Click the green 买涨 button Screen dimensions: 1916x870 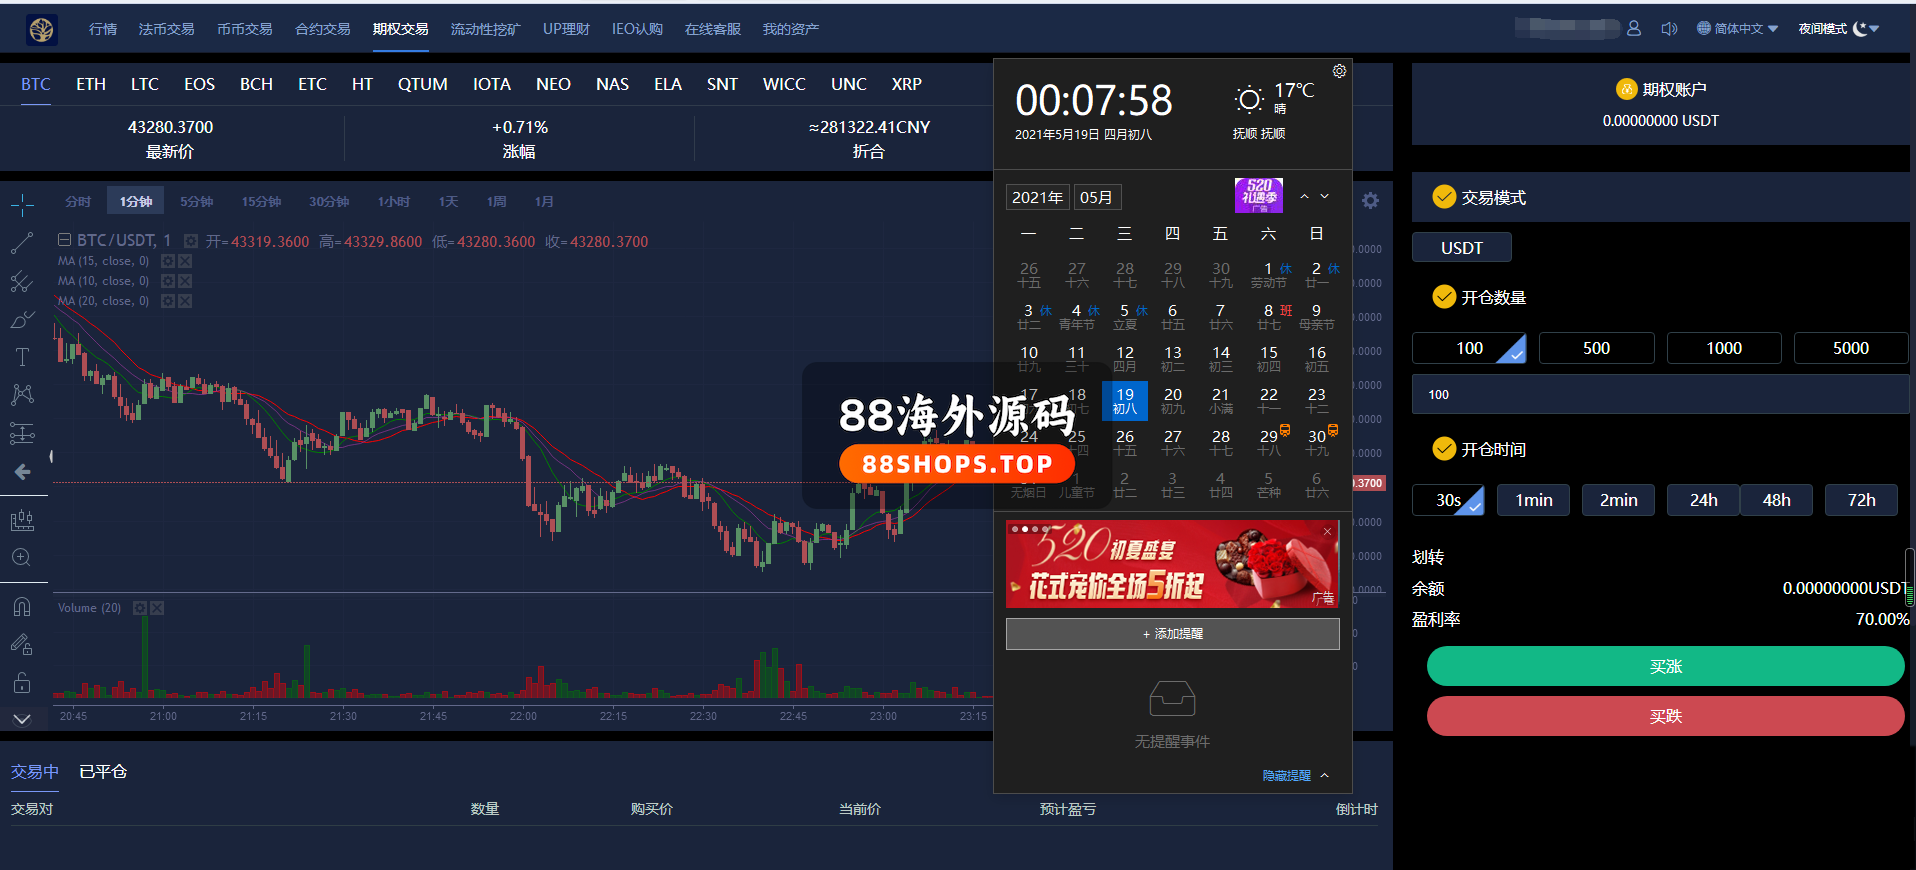click(1665, 666)
